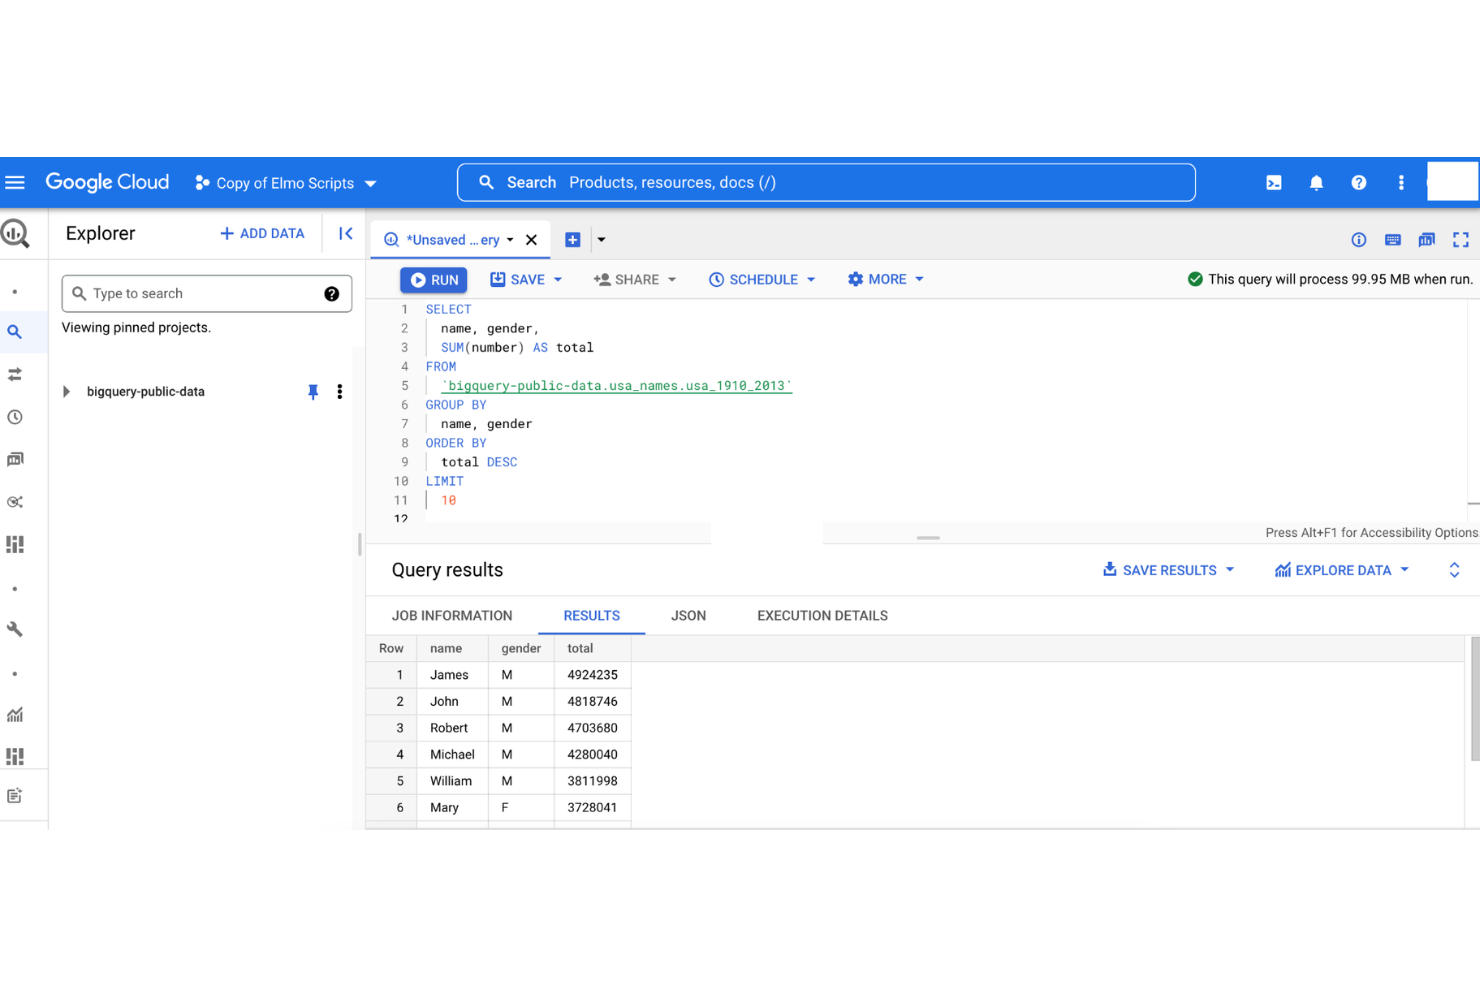The image size is (1480, 987).
Task: Enter full screen mode for the editor
Action: point(1461,239)
